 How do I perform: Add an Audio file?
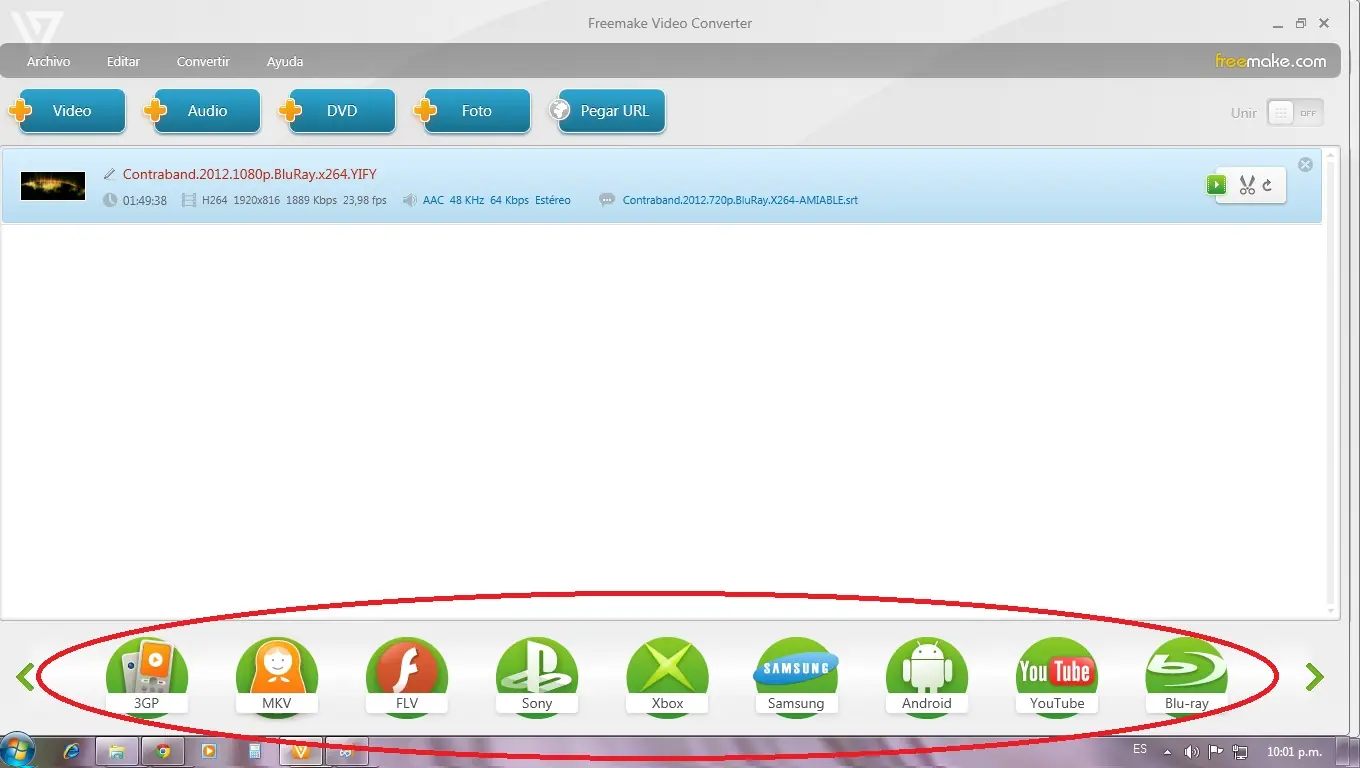pyautogui.click(x=203, y=111)
